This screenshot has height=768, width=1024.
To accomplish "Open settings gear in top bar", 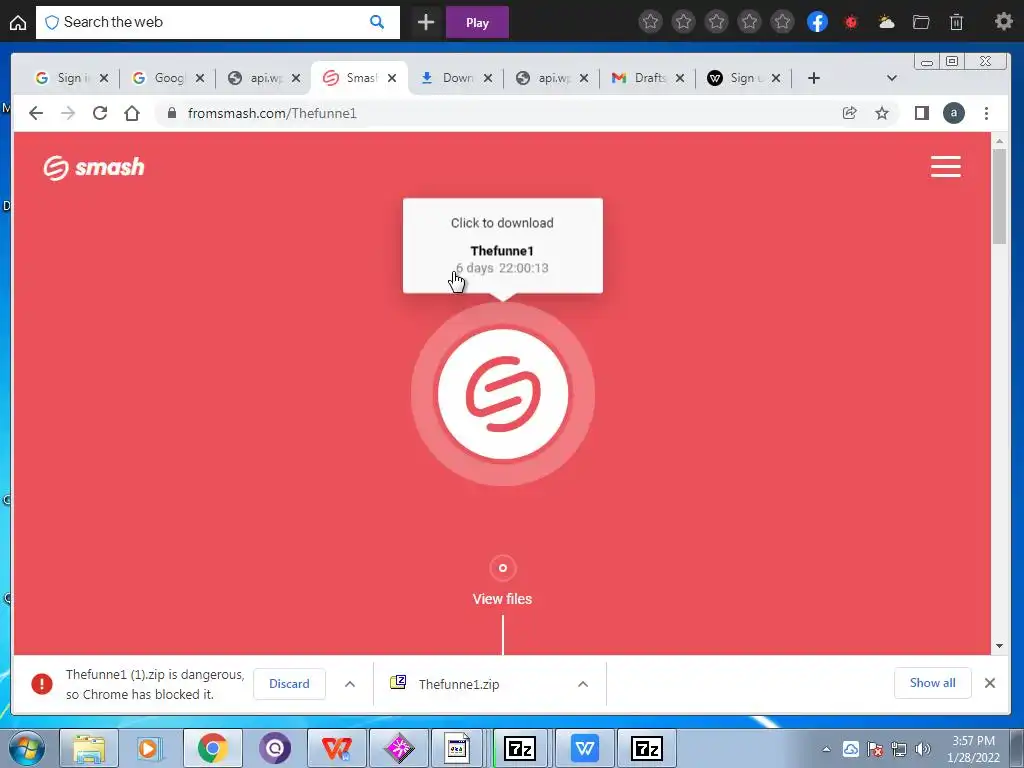I will pyautogui.click(x=1003, y=22).
